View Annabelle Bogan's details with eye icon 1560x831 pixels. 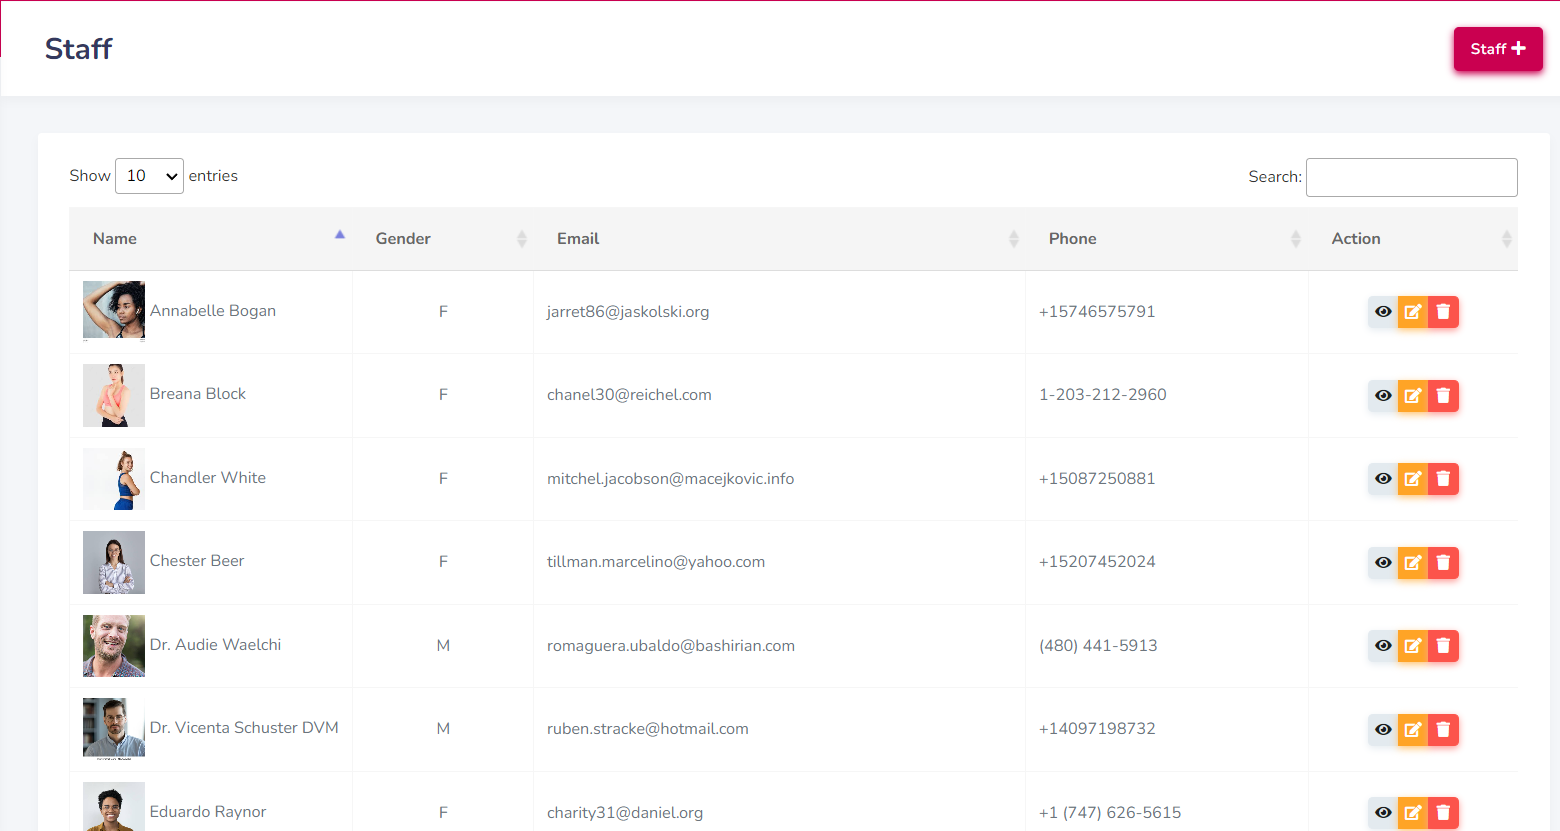(1383, 312)
